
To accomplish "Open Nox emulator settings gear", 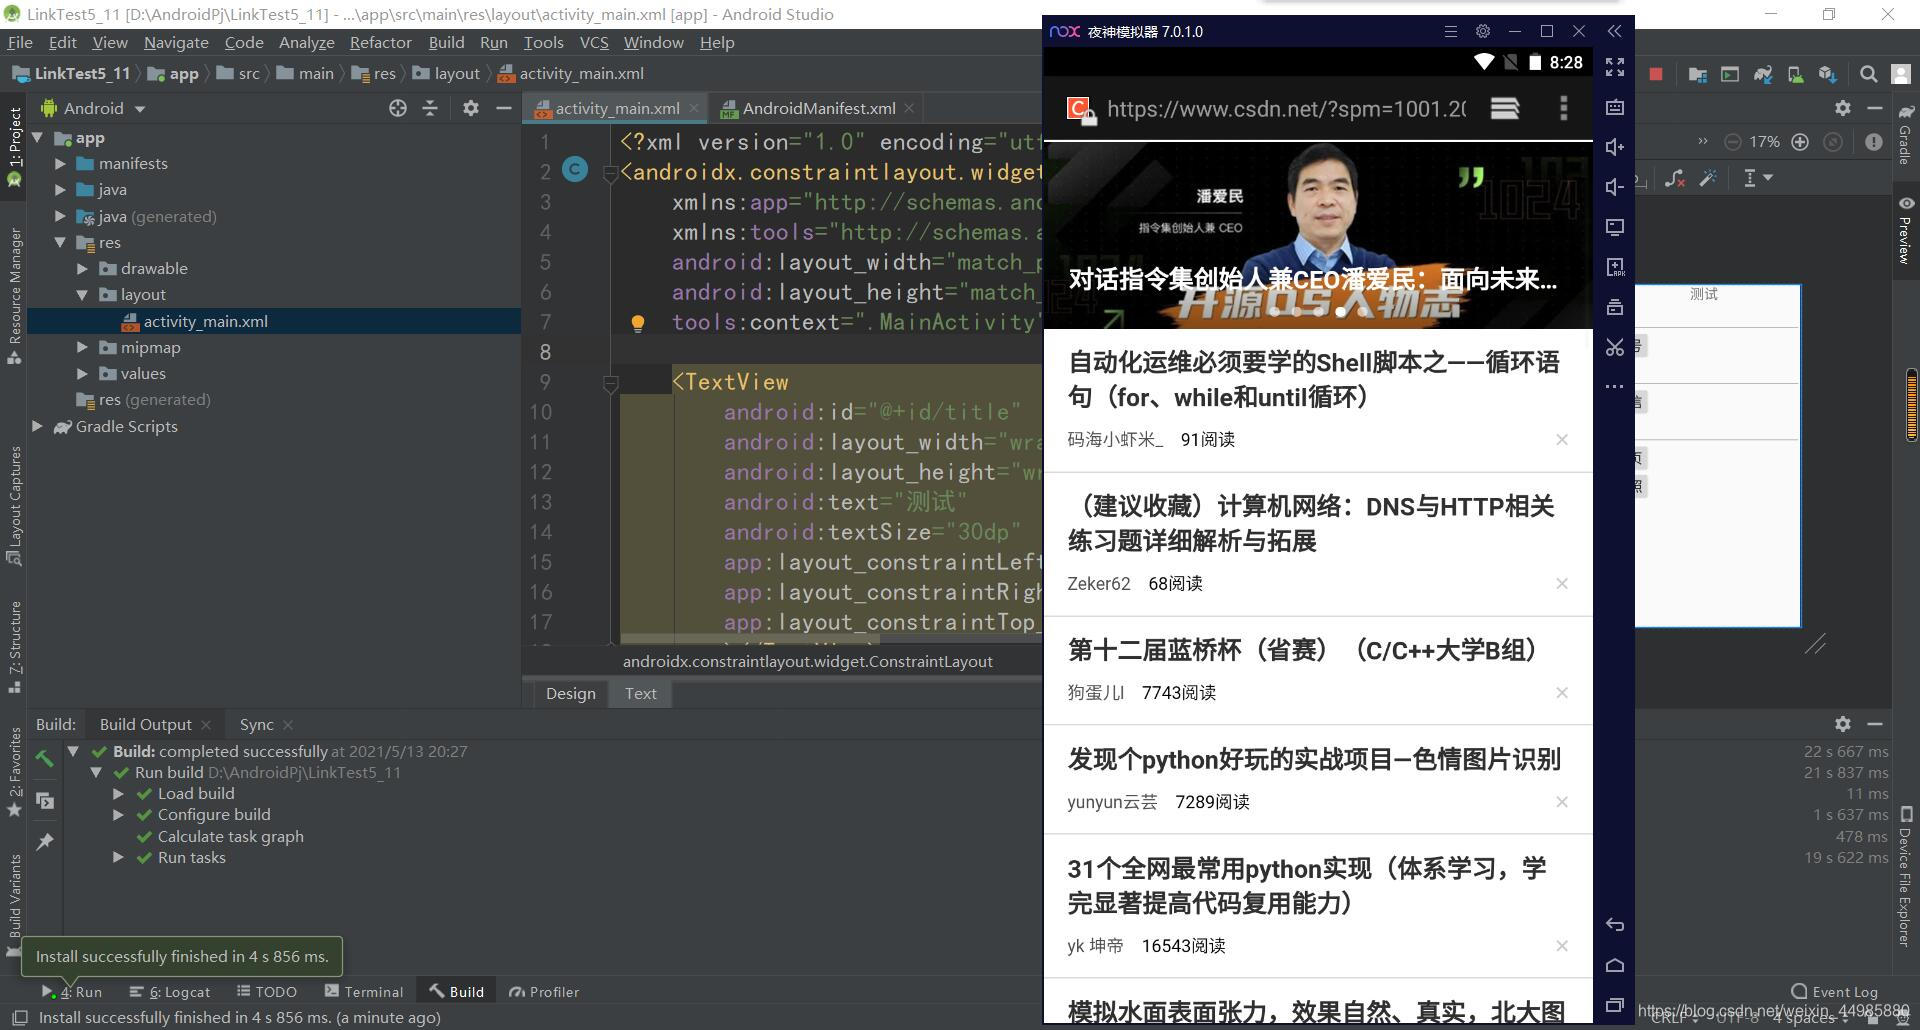I will 1483,31.
